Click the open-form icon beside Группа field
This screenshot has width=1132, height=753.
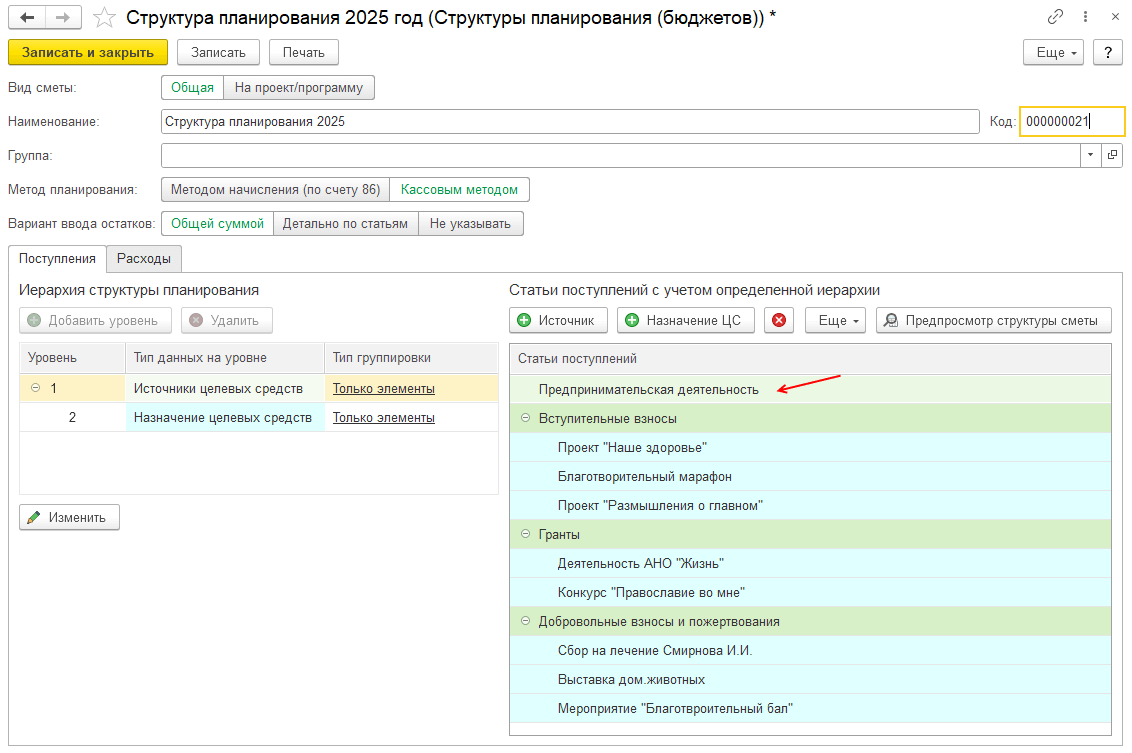point(1111,156)
